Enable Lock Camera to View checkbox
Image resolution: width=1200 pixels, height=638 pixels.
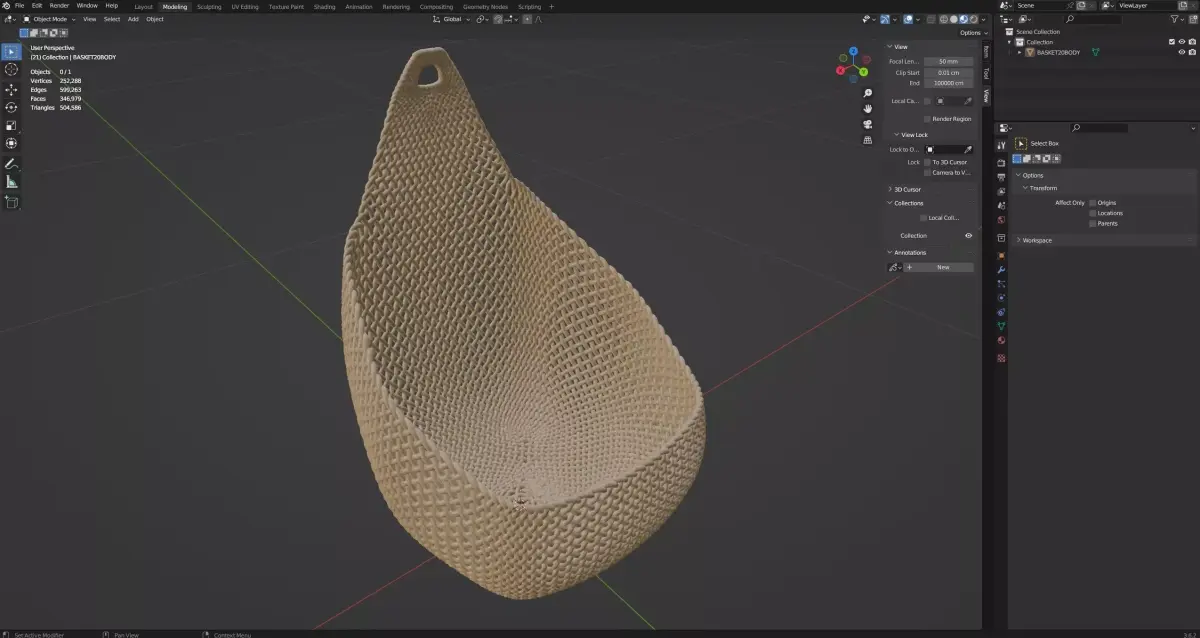click(927, 172)
